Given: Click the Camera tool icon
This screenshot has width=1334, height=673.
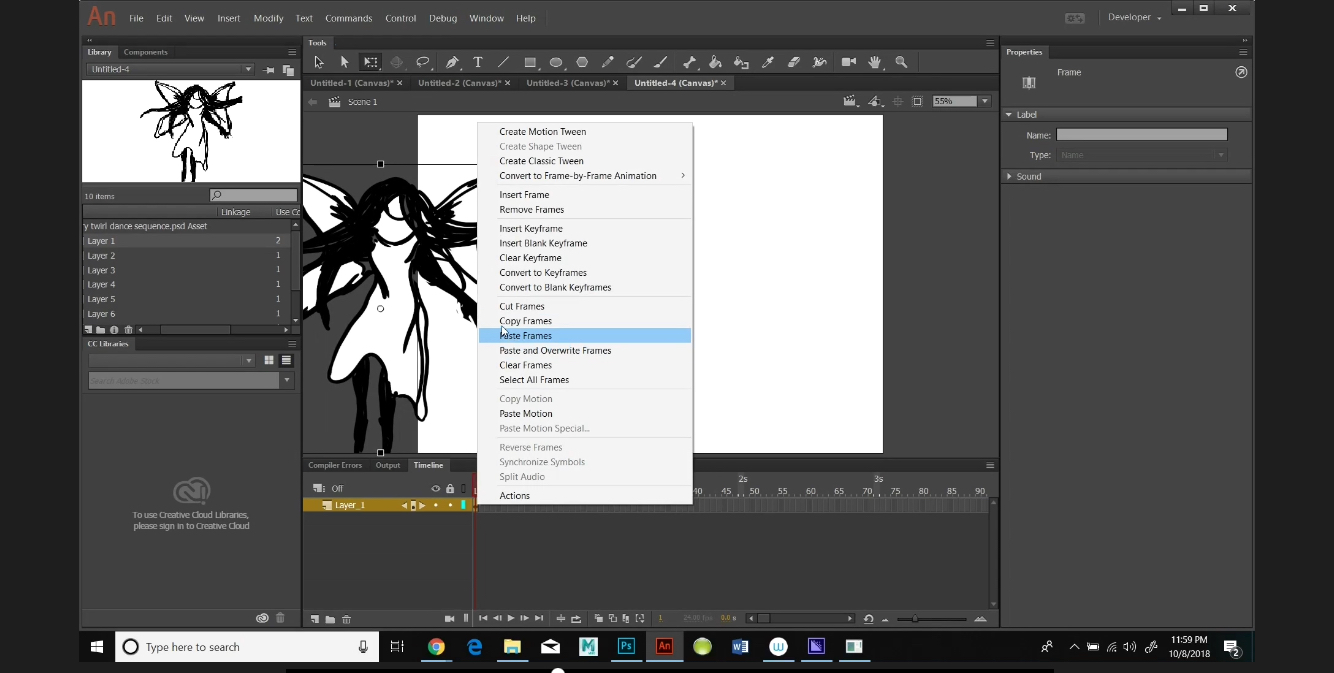Looking at the screenshot, I should coord(848,62).
